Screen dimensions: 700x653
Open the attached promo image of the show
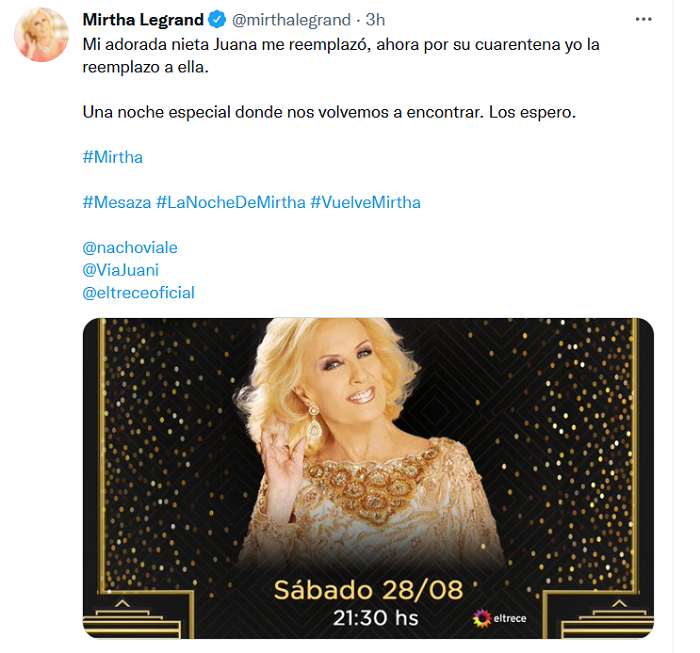pyautogui.click(x=368, y=478)
